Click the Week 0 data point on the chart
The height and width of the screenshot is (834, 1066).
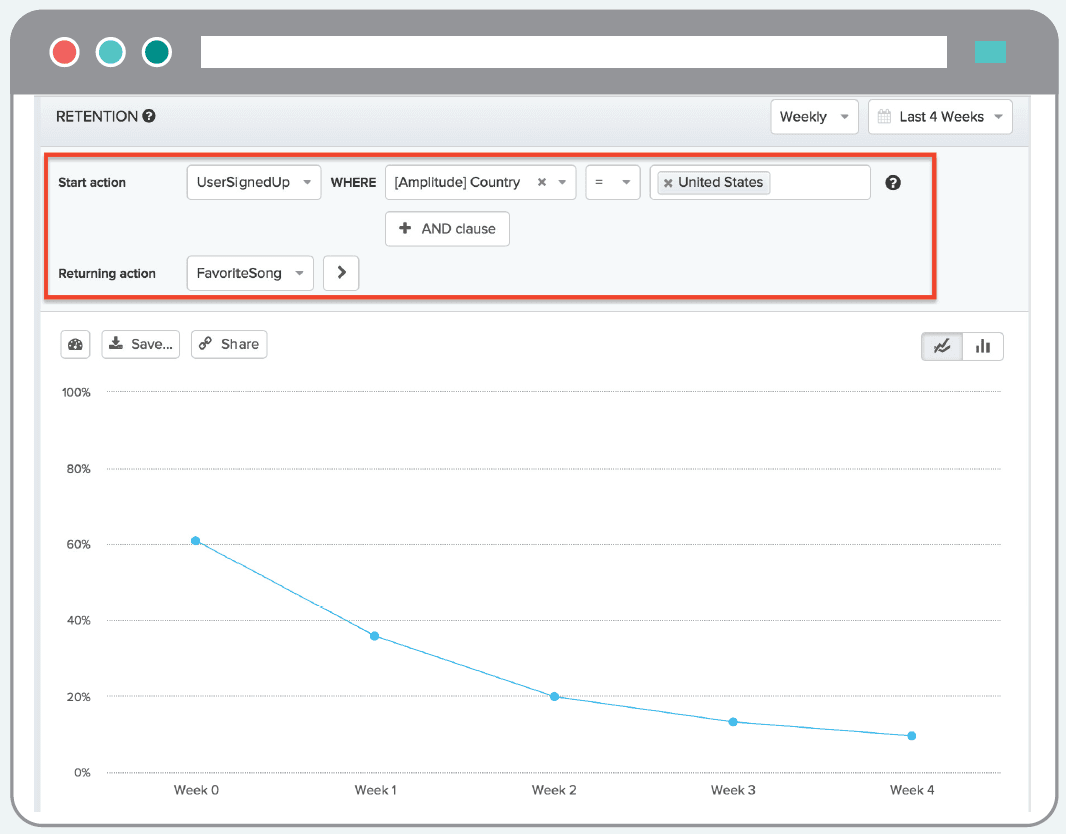tap(196, 540)
